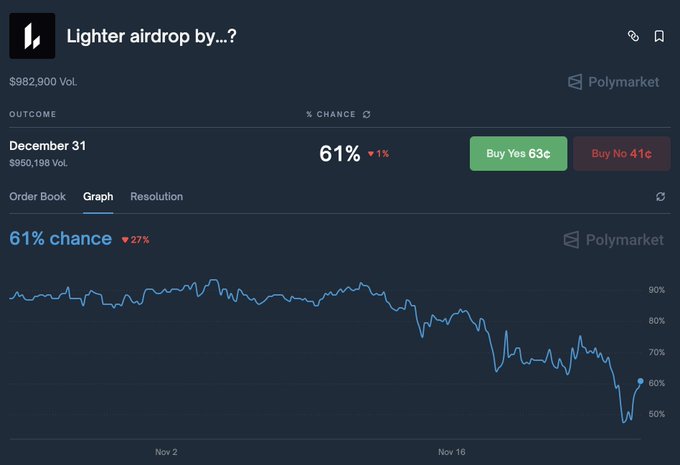This screenshot has width=680, height=465.
Task: Click the refresh icon next to % CHANCE
Action: 367,114
